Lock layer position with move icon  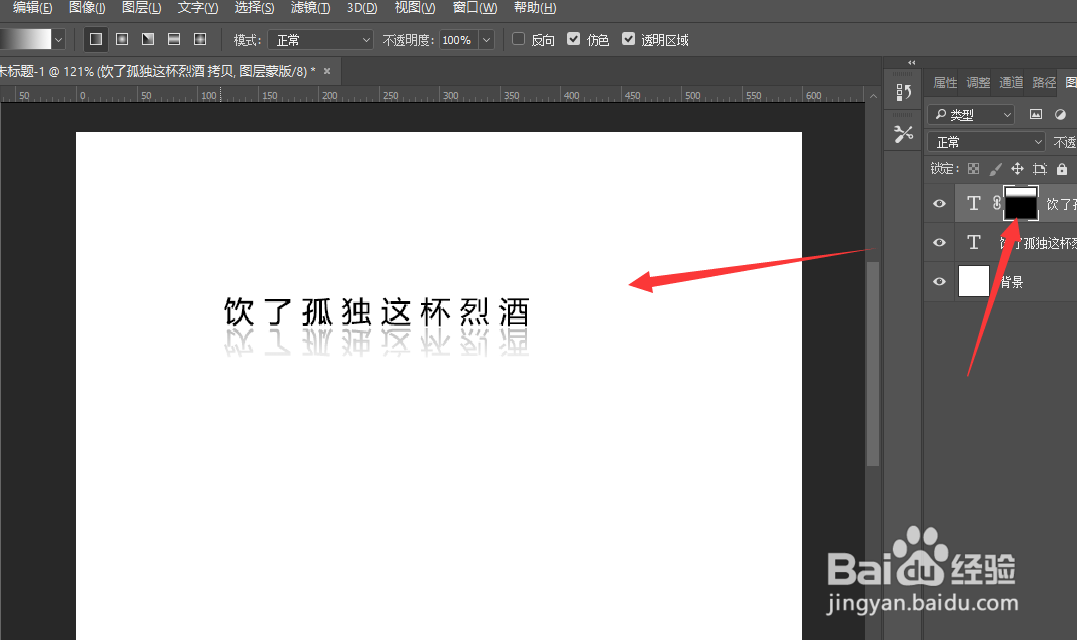pyautogui.click(x=1017, y=168)
